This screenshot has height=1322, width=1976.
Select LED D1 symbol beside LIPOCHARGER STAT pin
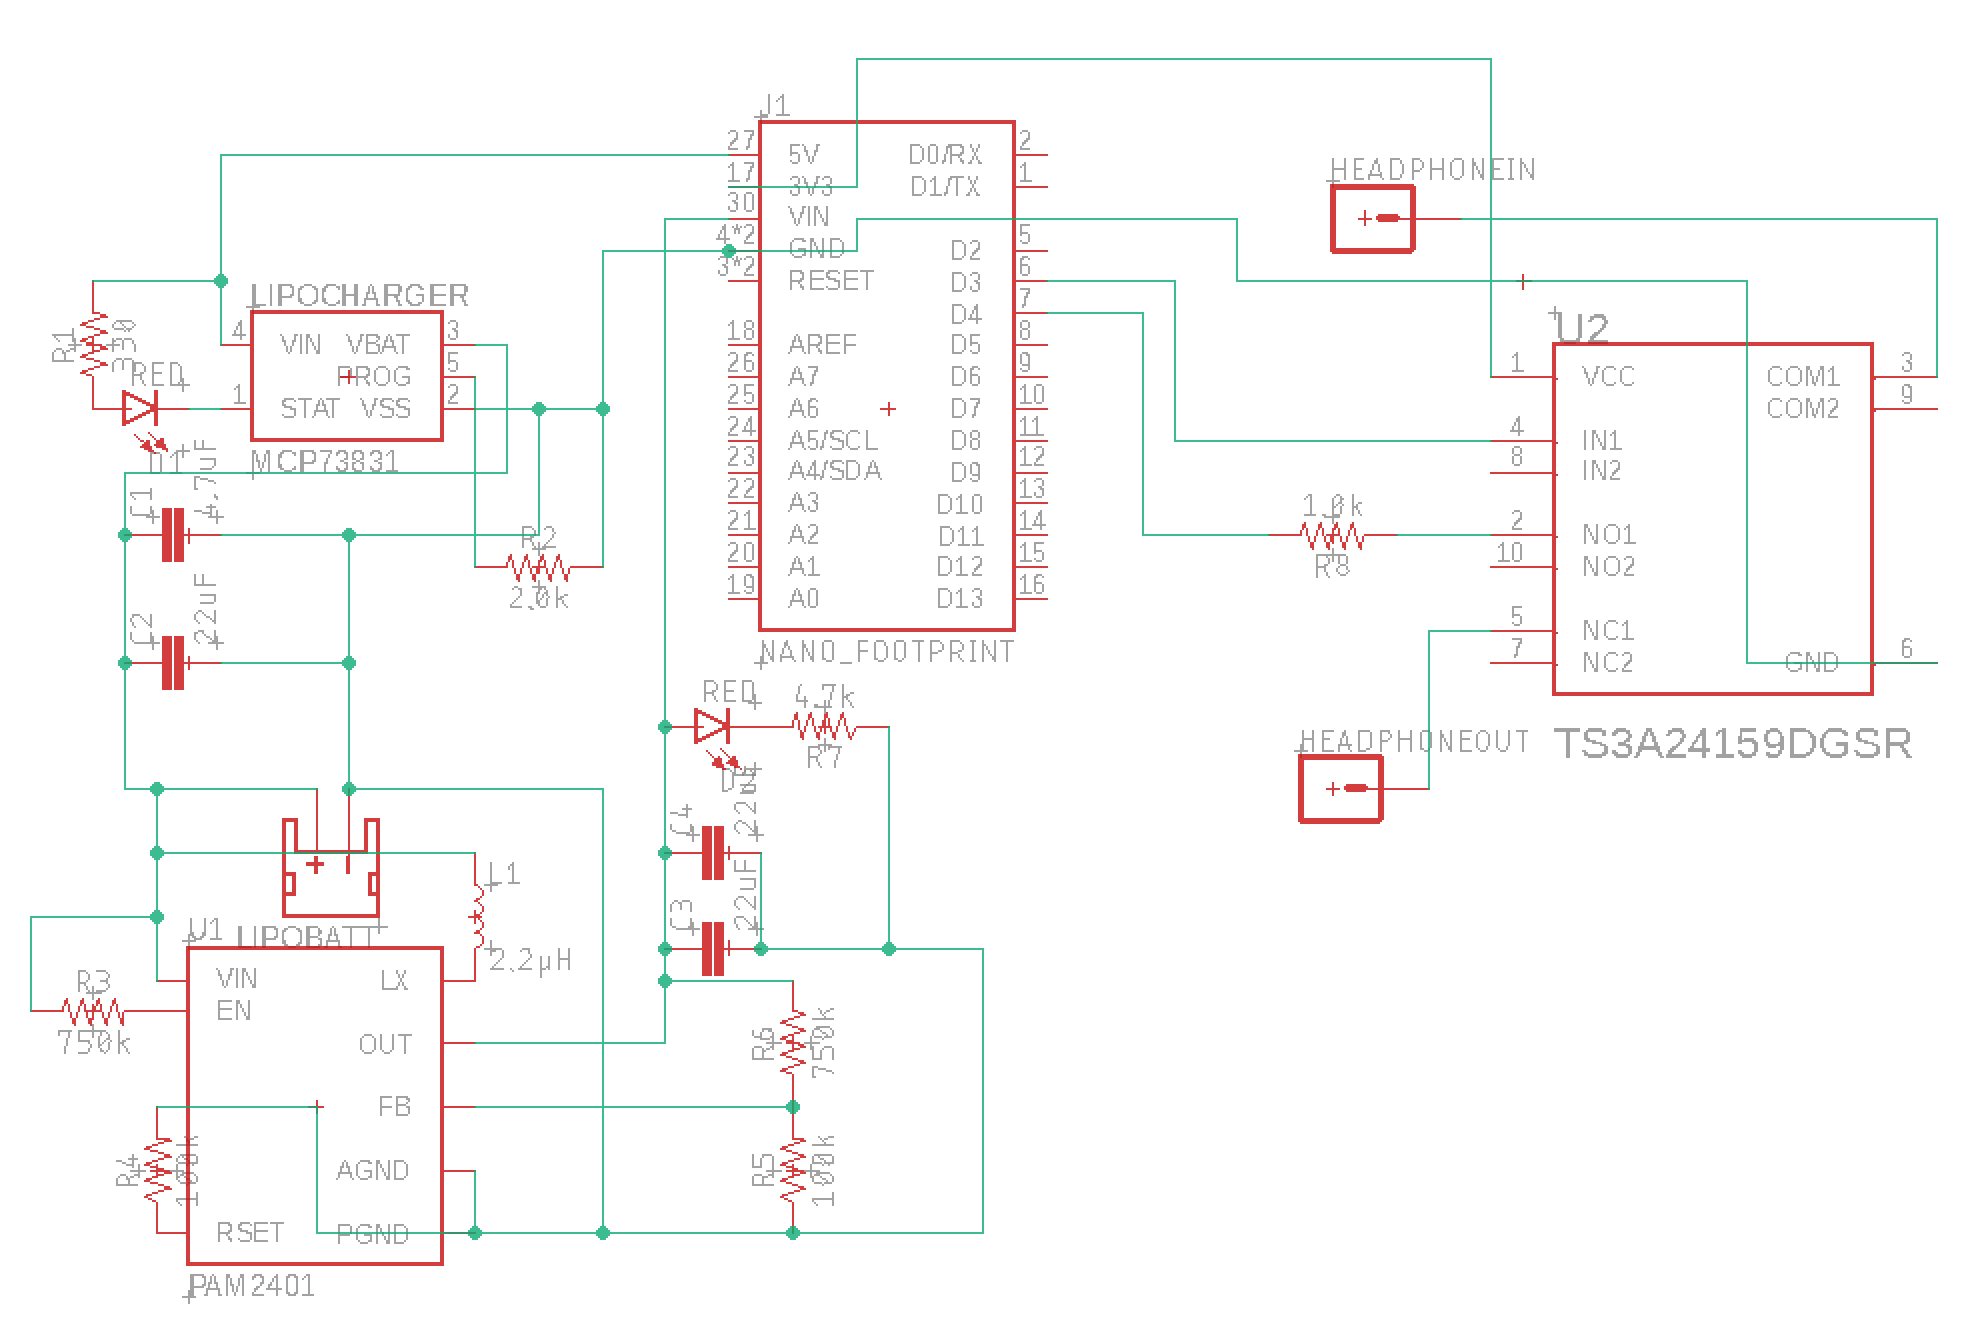pos(140,408)
